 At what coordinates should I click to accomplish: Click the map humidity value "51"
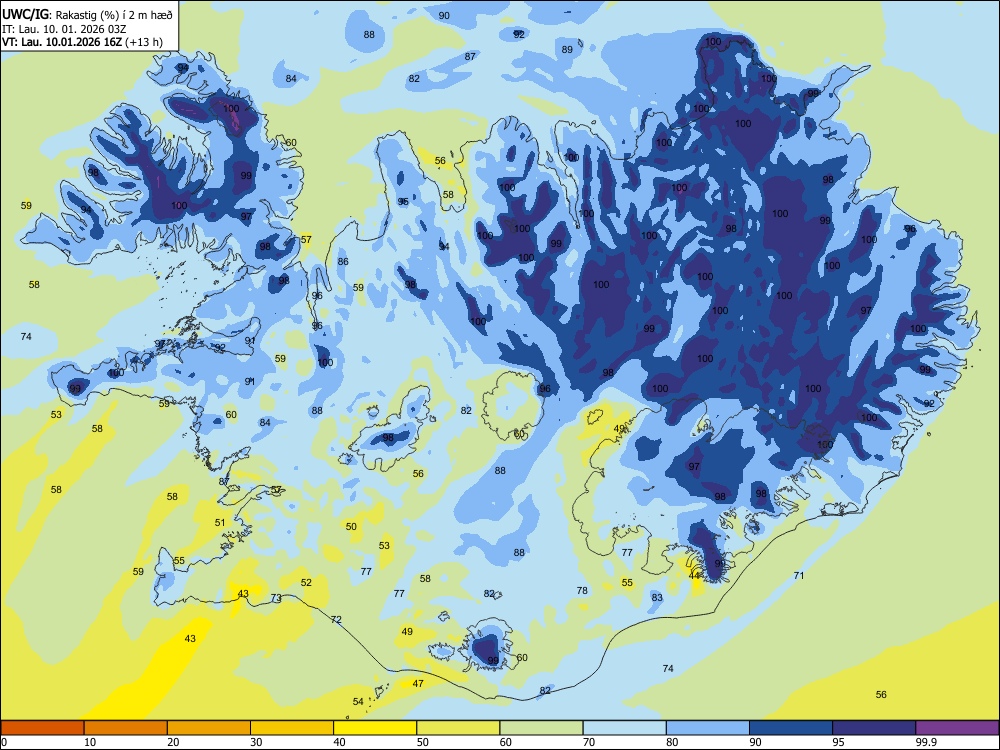pyautogui.click(x=220, y=522)
